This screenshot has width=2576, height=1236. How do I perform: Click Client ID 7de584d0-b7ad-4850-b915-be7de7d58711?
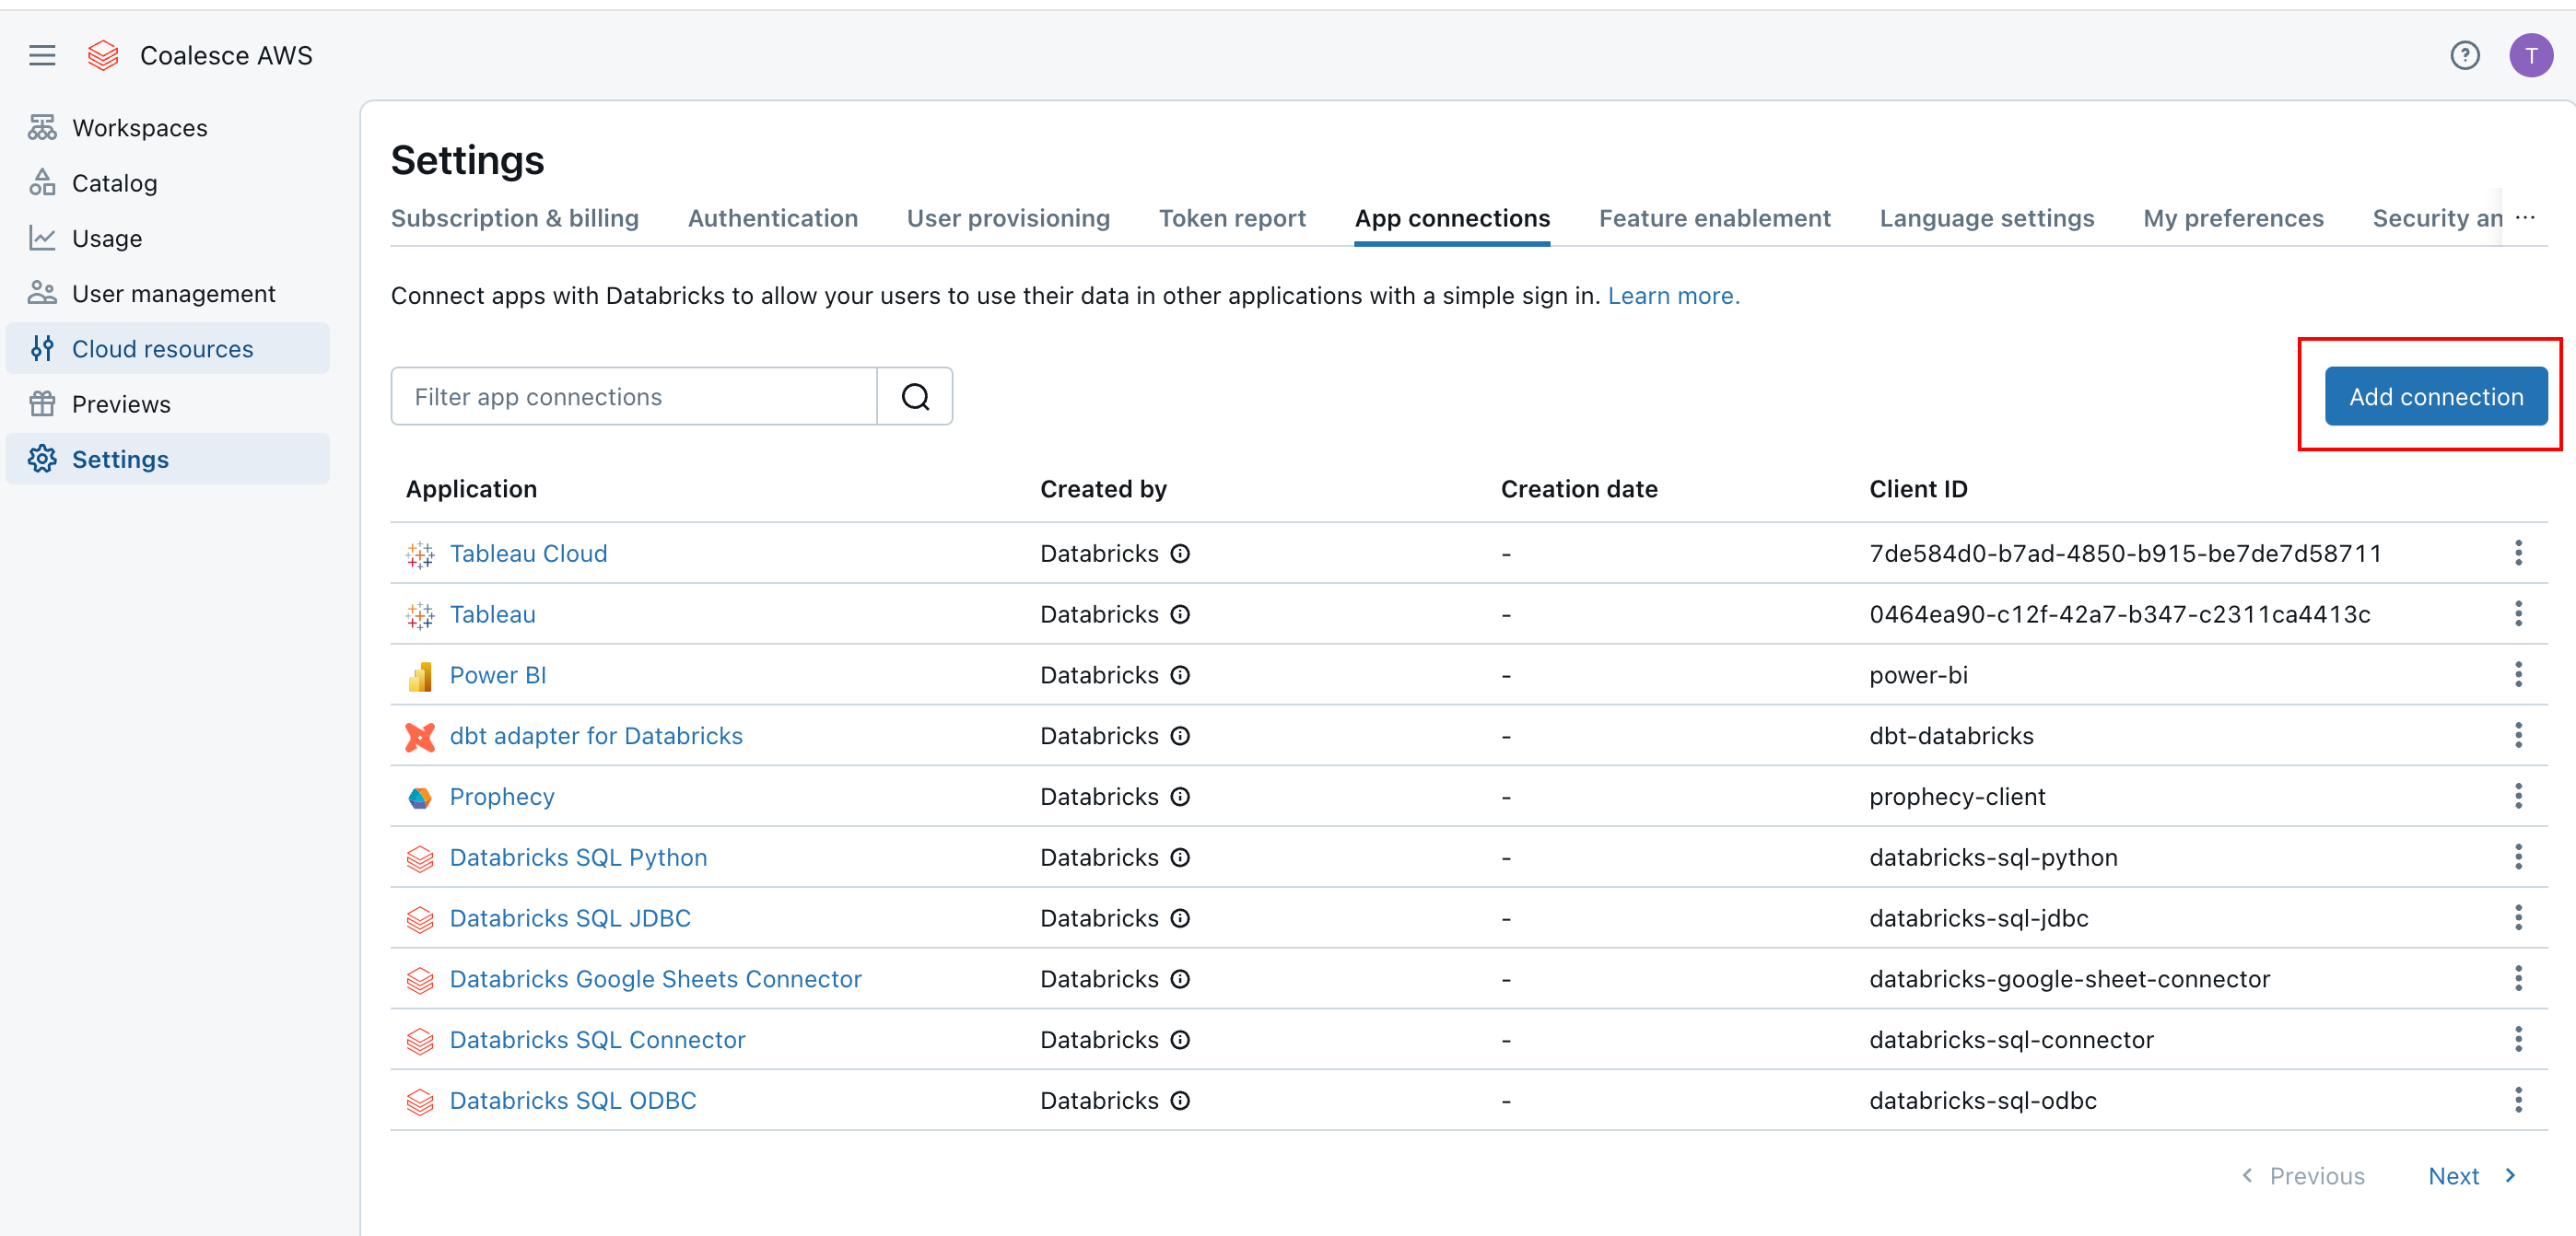coord(2125,554)
